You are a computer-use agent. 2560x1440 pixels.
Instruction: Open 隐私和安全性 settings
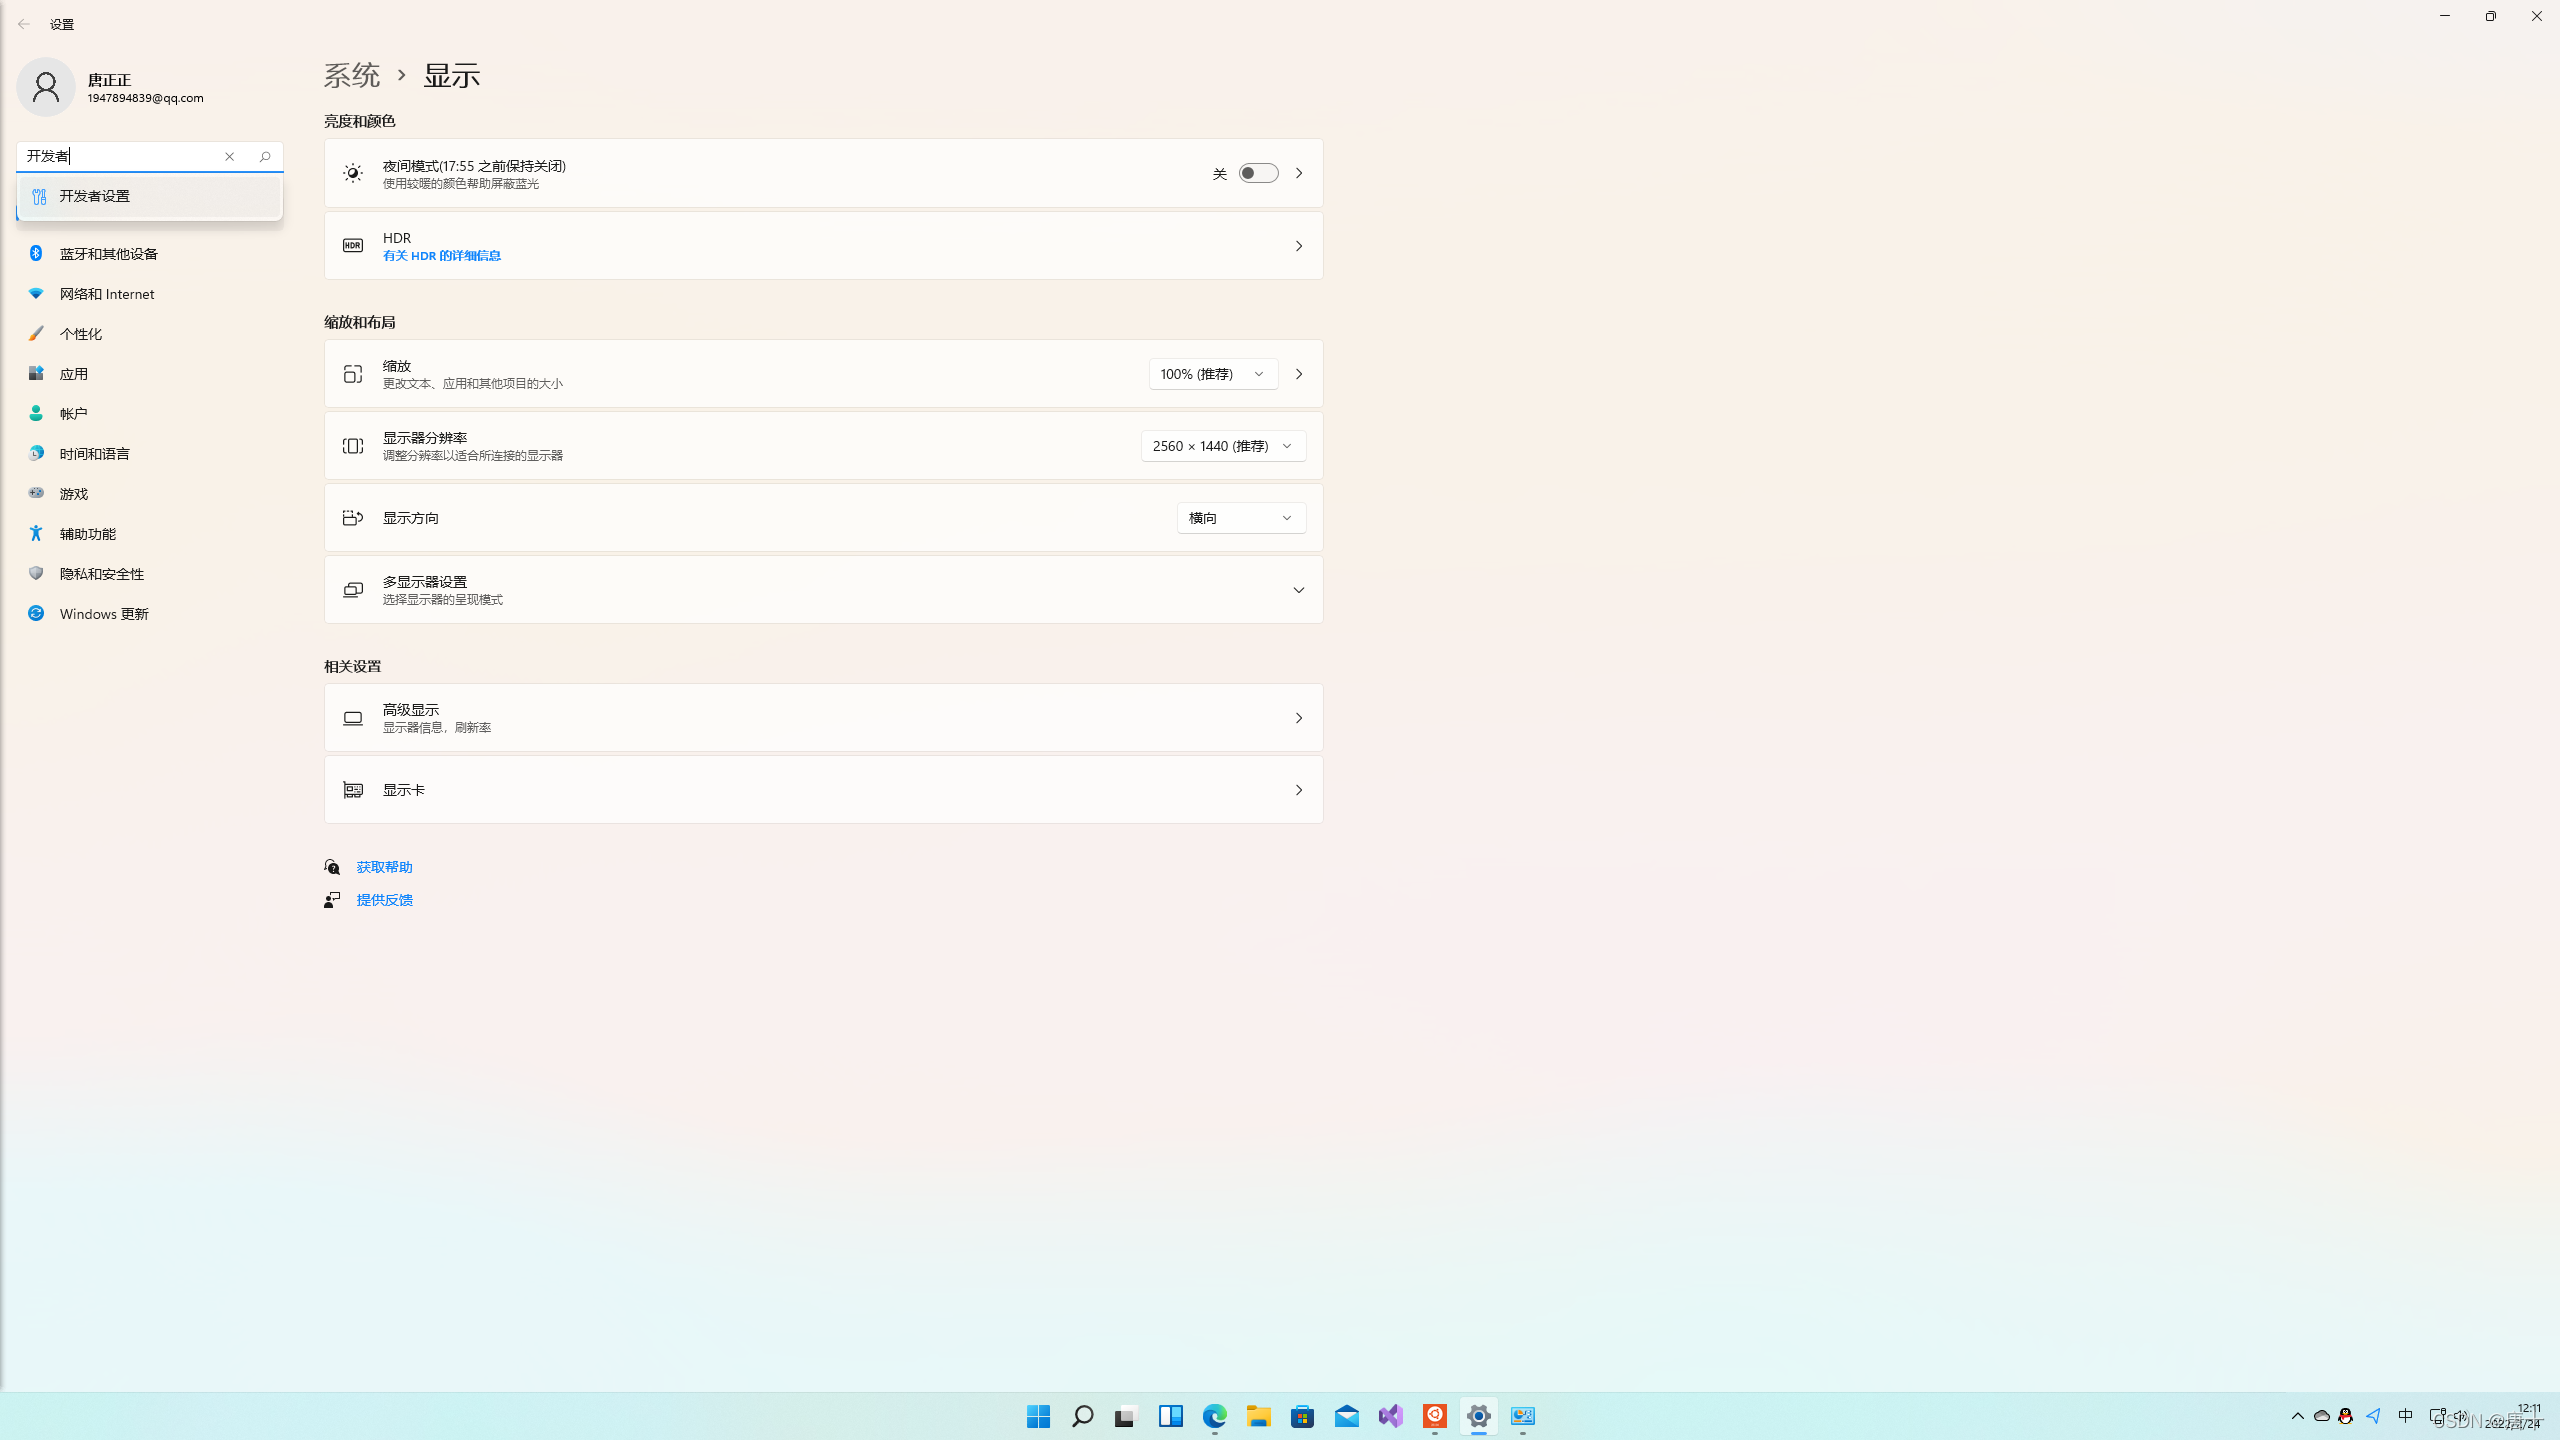pos(150,574)
